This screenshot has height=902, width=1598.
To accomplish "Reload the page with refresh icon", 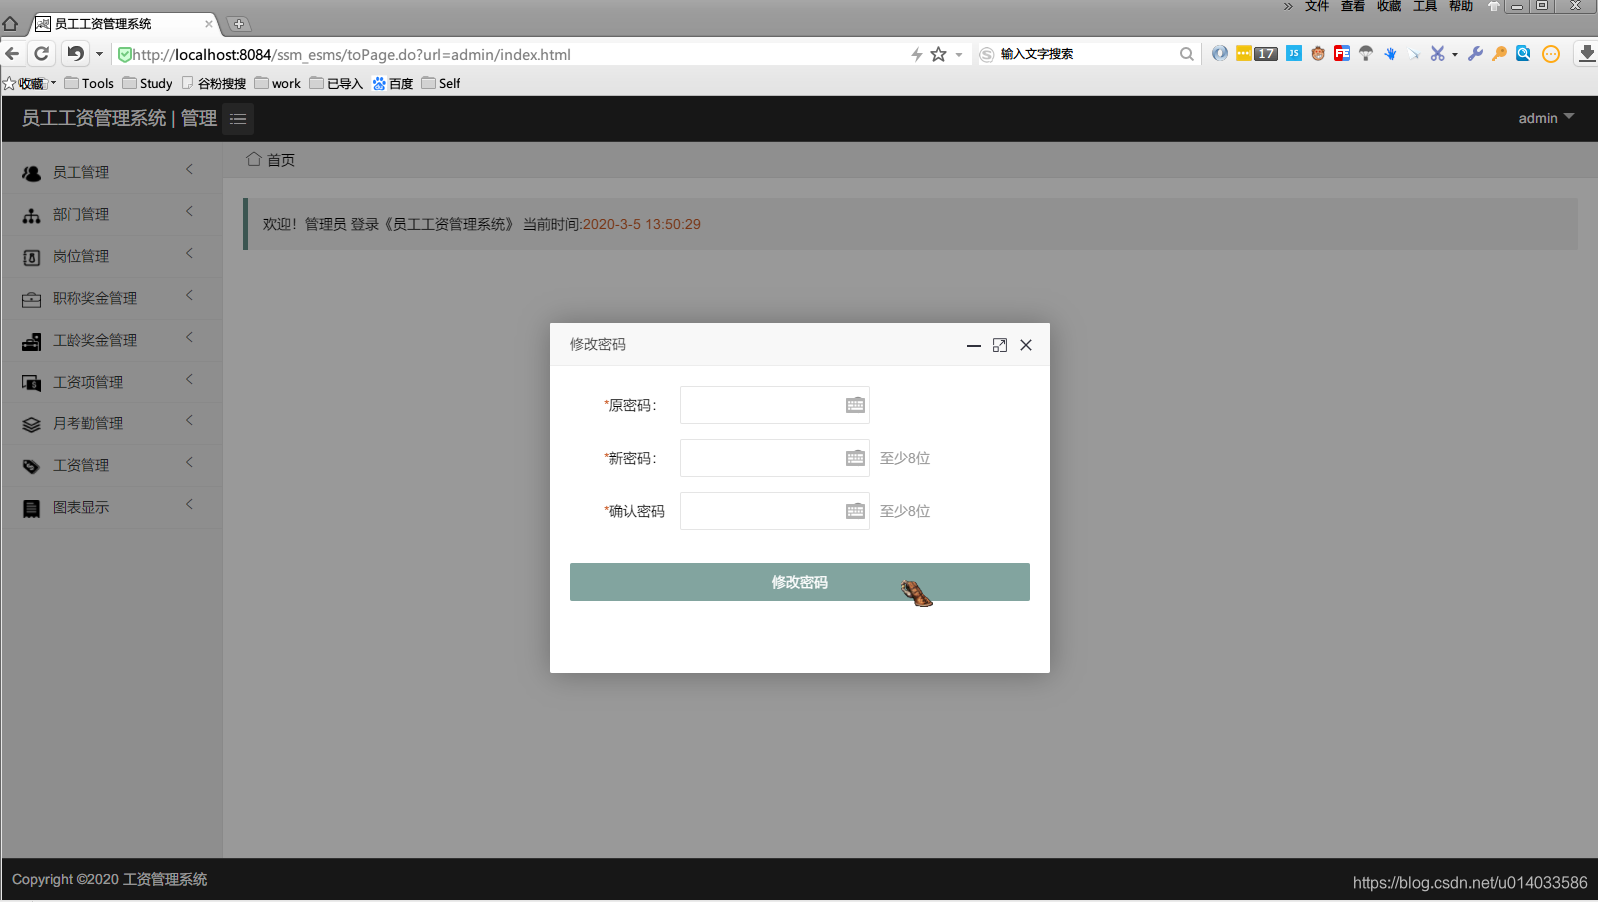I will [x=41, y=54].
